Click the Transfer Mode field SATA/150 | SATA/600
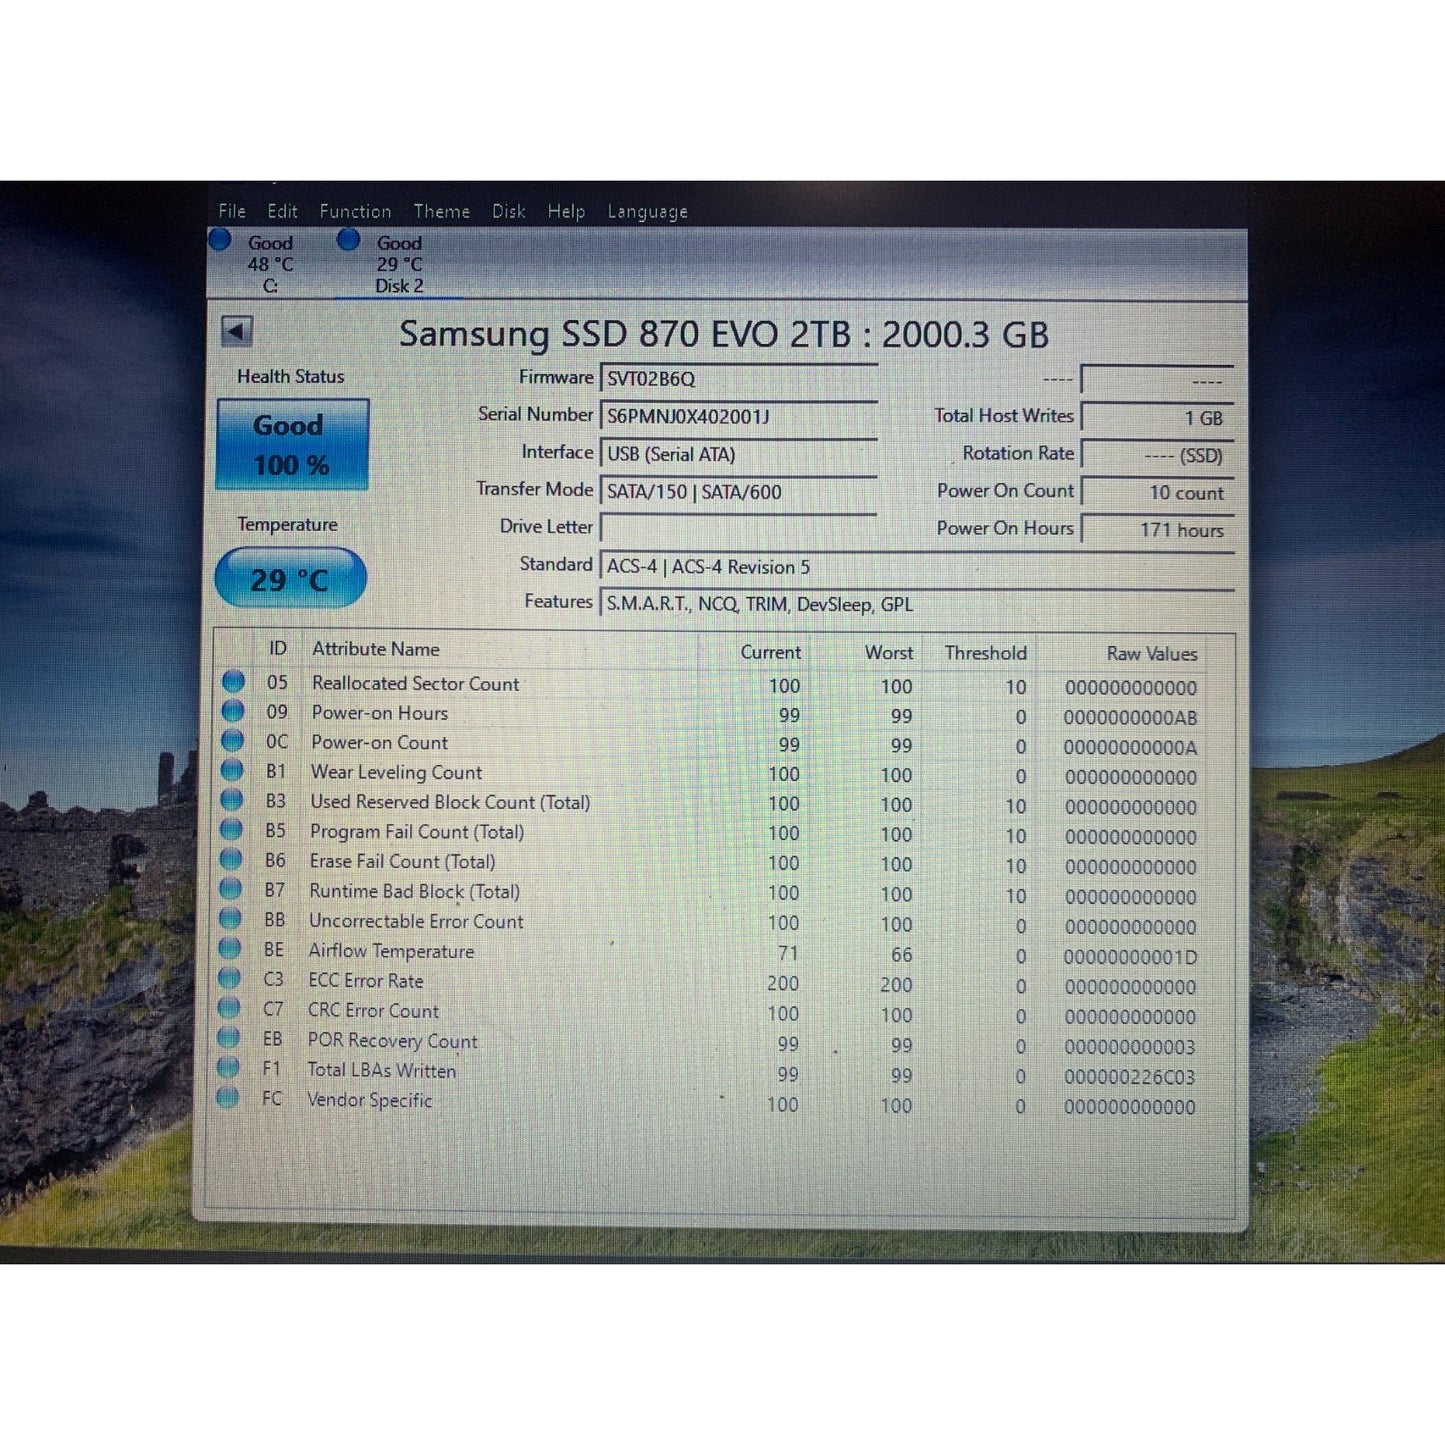Screen dimensions: 1445x1445 (x=739, y=491)
